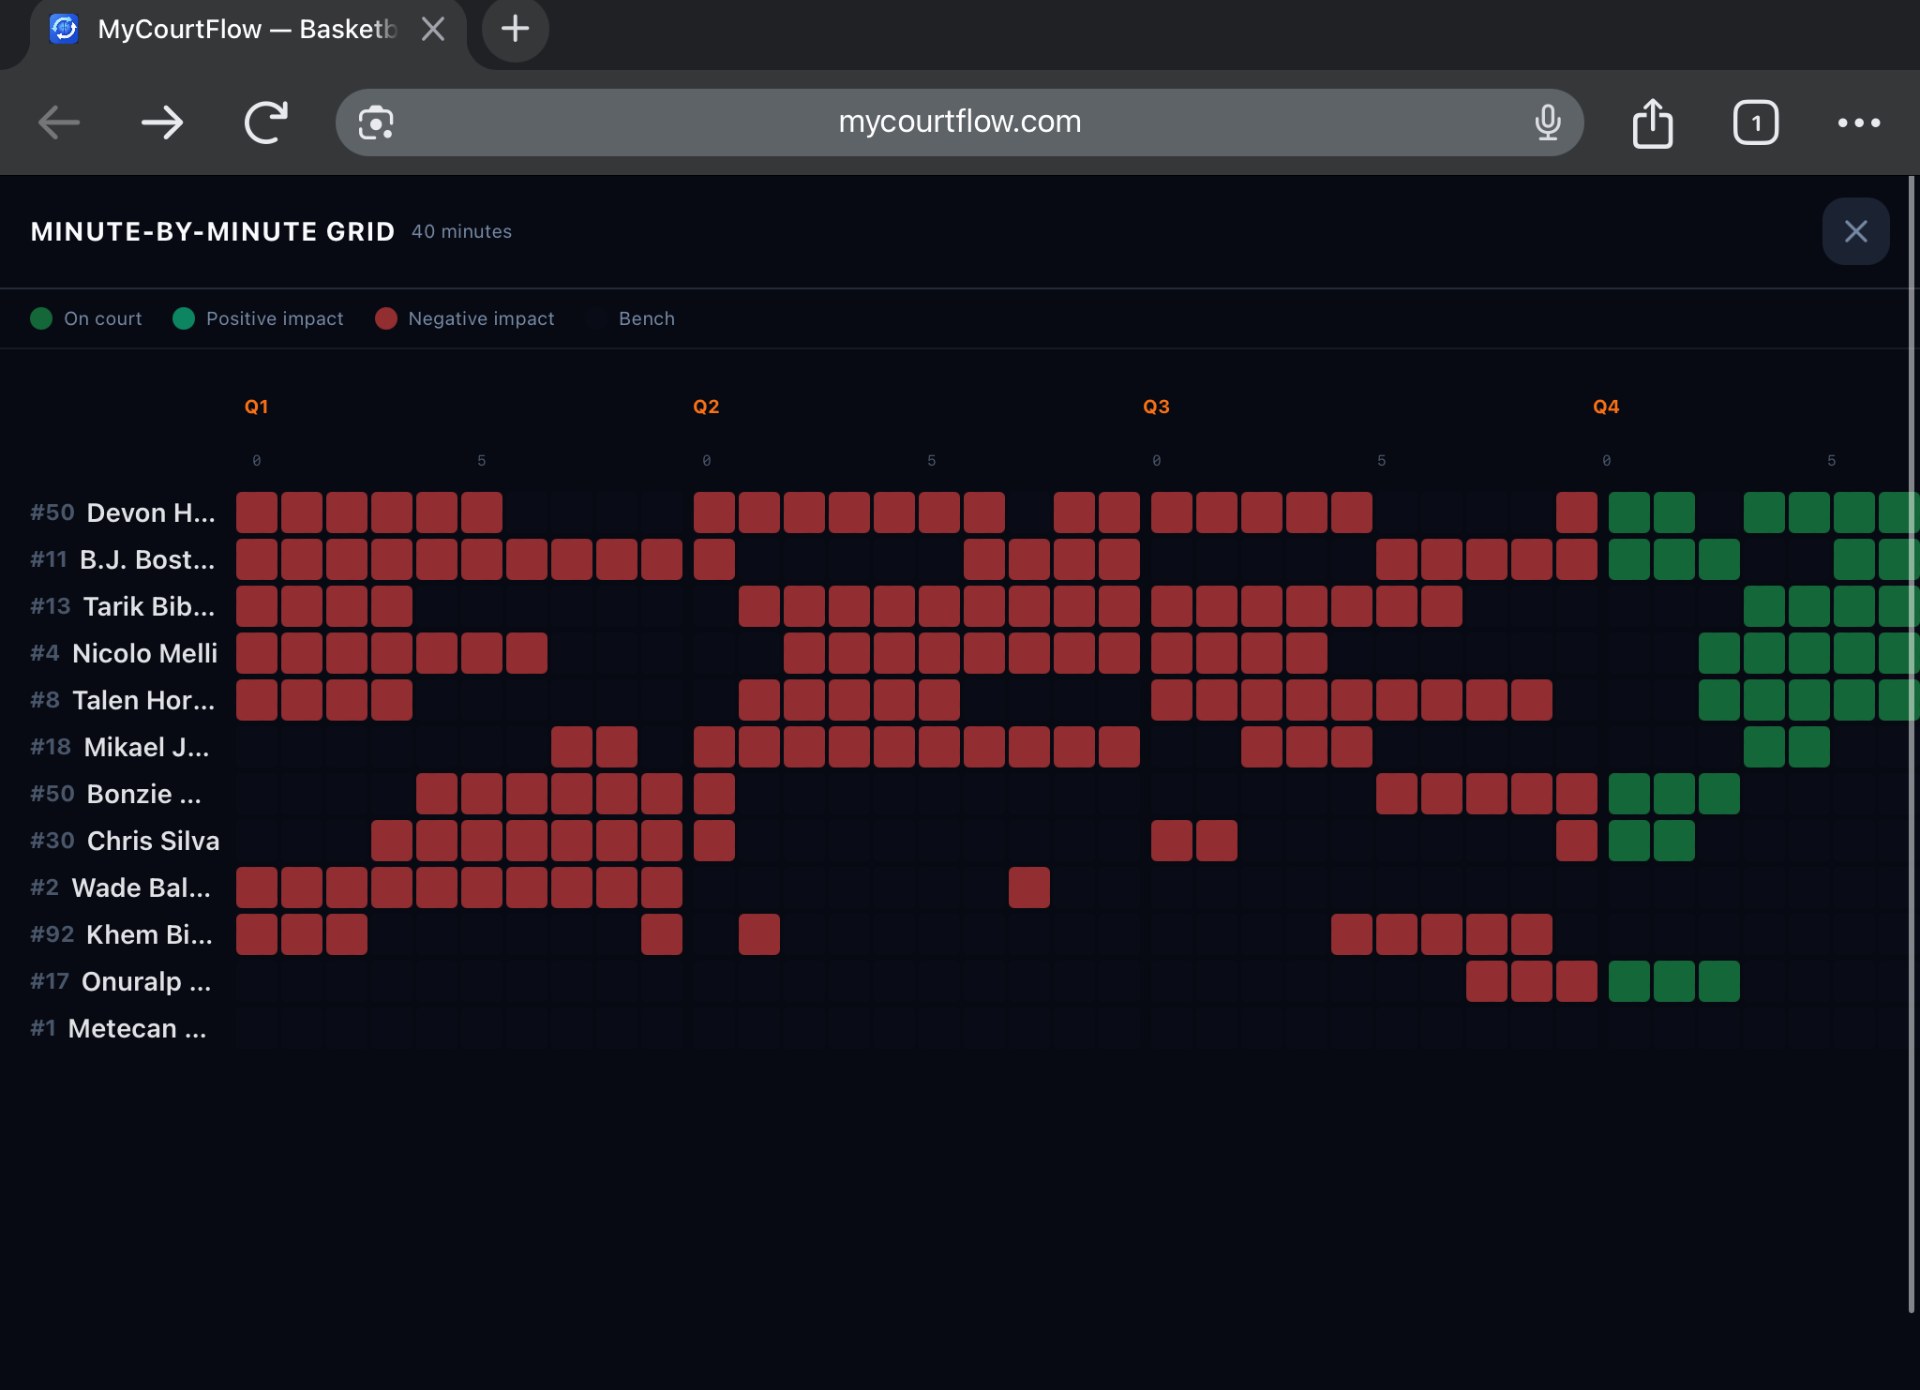Image resolution: width=1920 pixels, height=1390 pixels.
Task: Select the Q2 quarter header
Action: (706, 407)
